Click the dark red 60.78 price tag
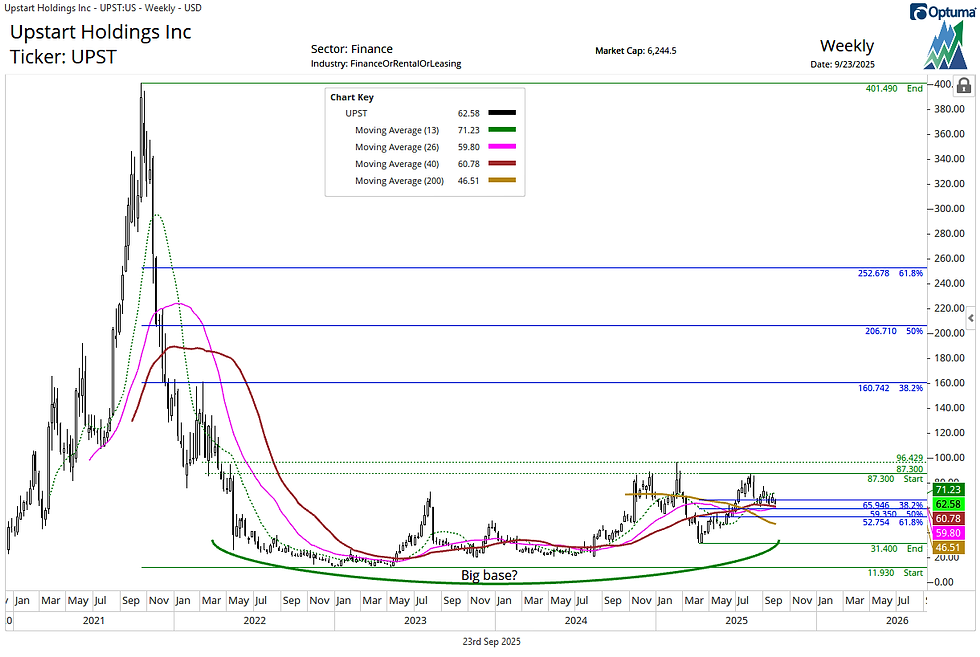This screenshot has width=980, height=657. coord(948,518)
